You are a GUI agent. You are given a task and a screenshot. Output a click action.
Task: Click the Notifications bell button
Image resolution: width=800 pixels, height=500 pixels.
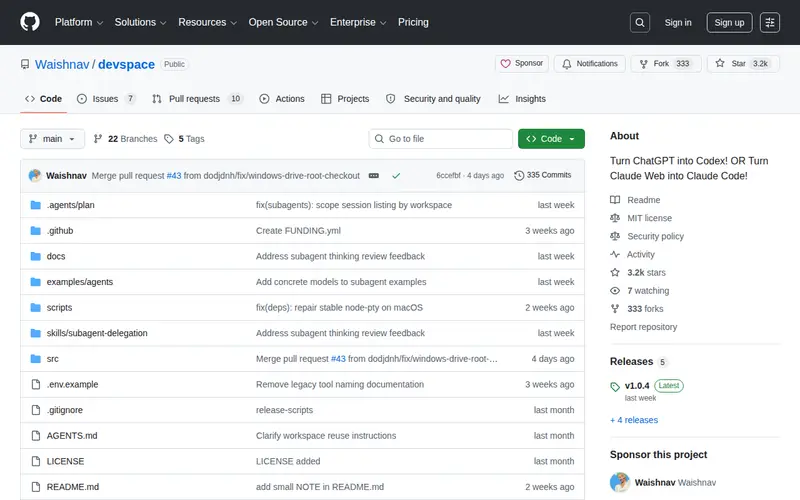(x=589, y=63)
